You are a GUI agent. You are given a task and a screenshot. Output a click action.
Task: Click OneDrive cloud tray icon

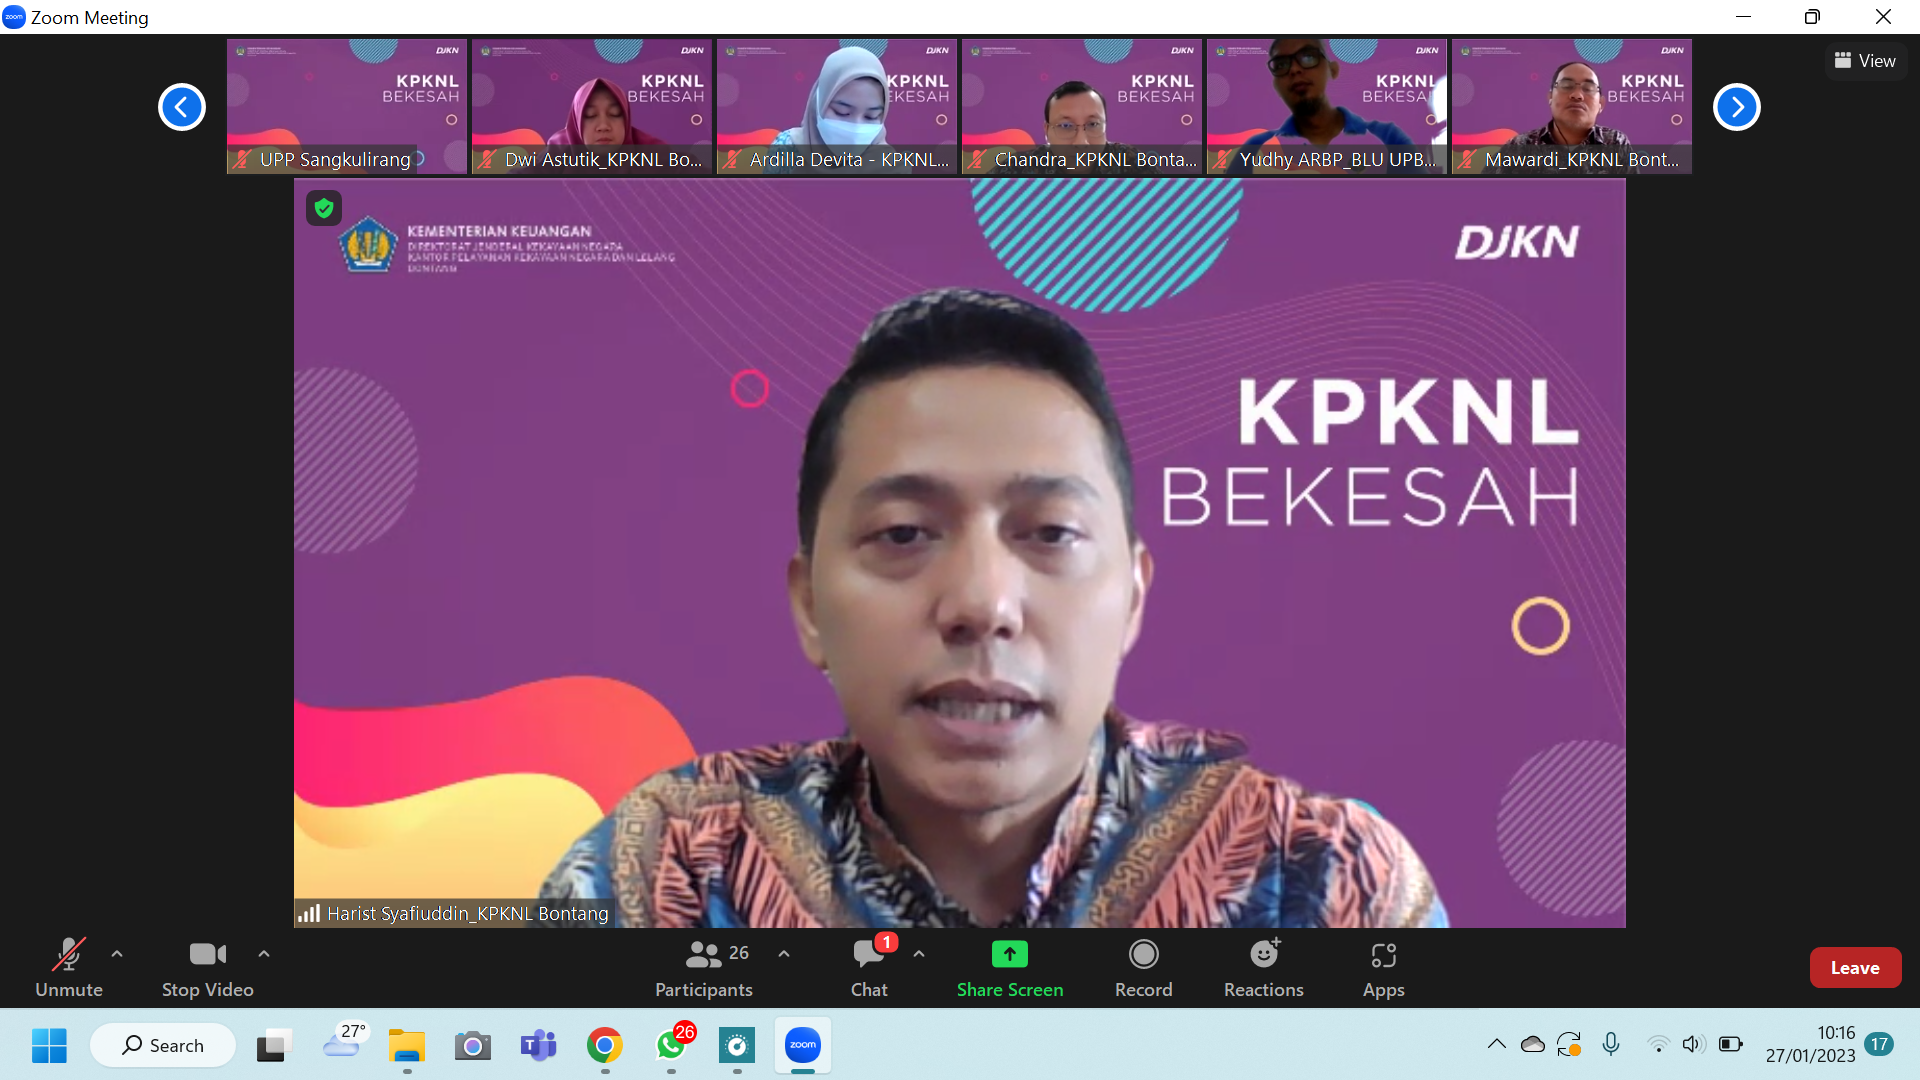coord(1532,1044)
